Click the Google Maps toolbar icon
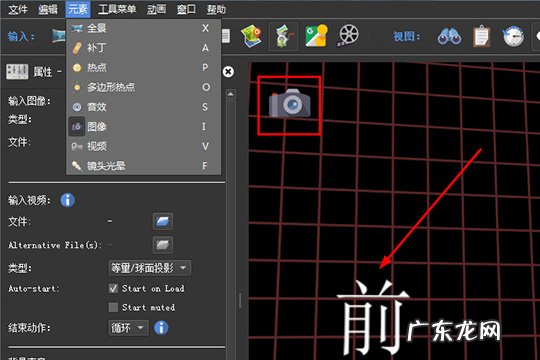Image resolution: width=540 pixels, height=360 pixels. [x=316, y=35]
